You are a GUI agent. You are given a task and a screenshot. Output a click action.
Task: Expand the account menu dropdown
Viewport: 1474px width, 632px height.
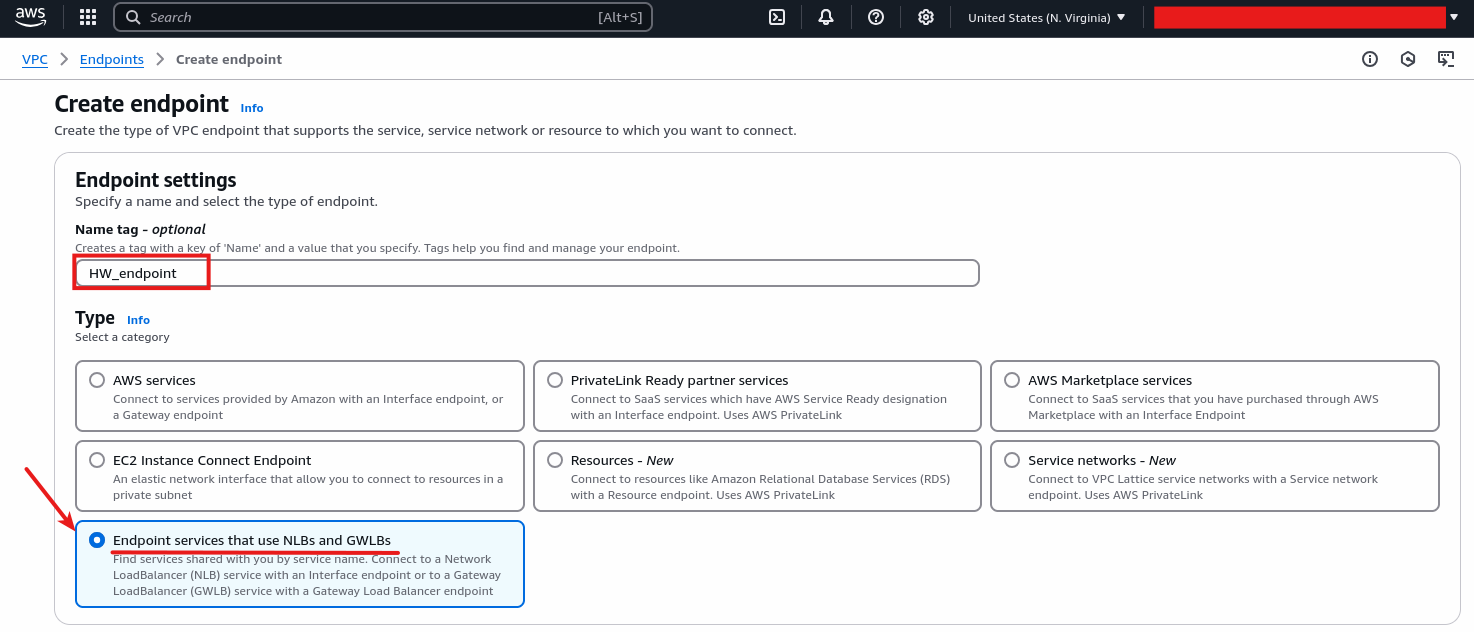(1456, 17)
